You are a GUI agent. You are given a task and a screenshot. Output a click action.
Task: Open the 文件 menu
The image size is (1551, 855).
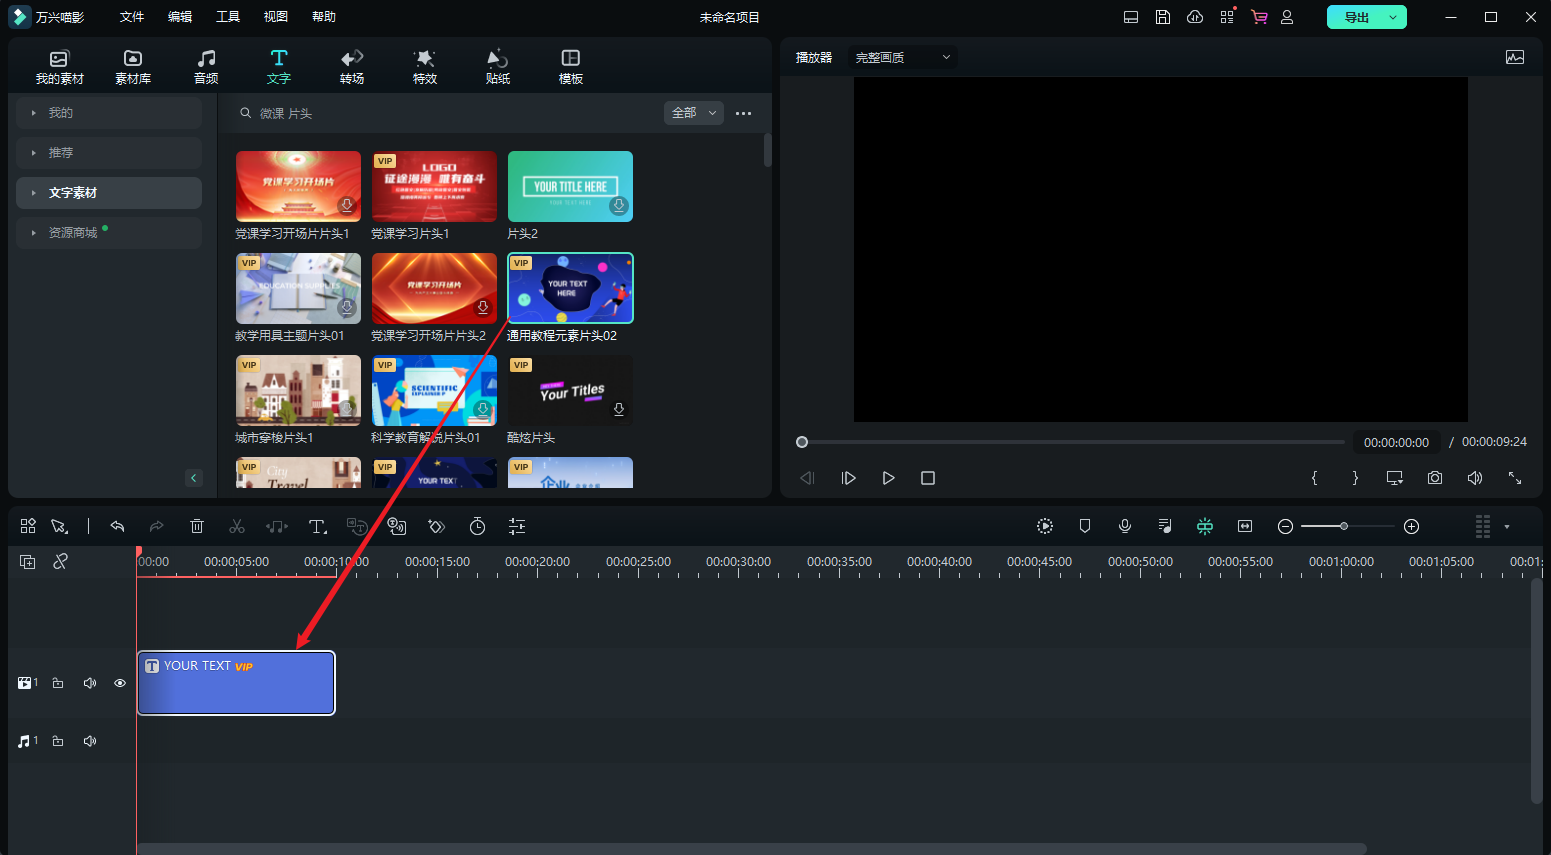132,17
